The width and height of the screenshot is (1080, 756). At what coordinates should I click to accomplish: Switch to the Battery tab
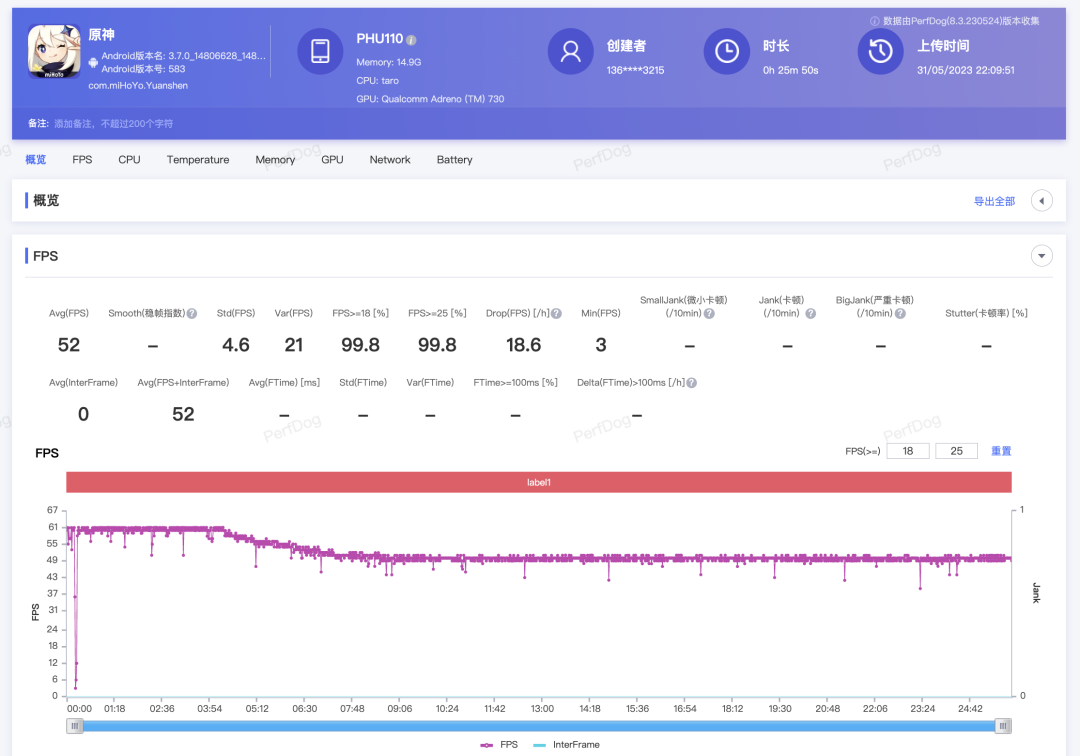tap(455, 160)
